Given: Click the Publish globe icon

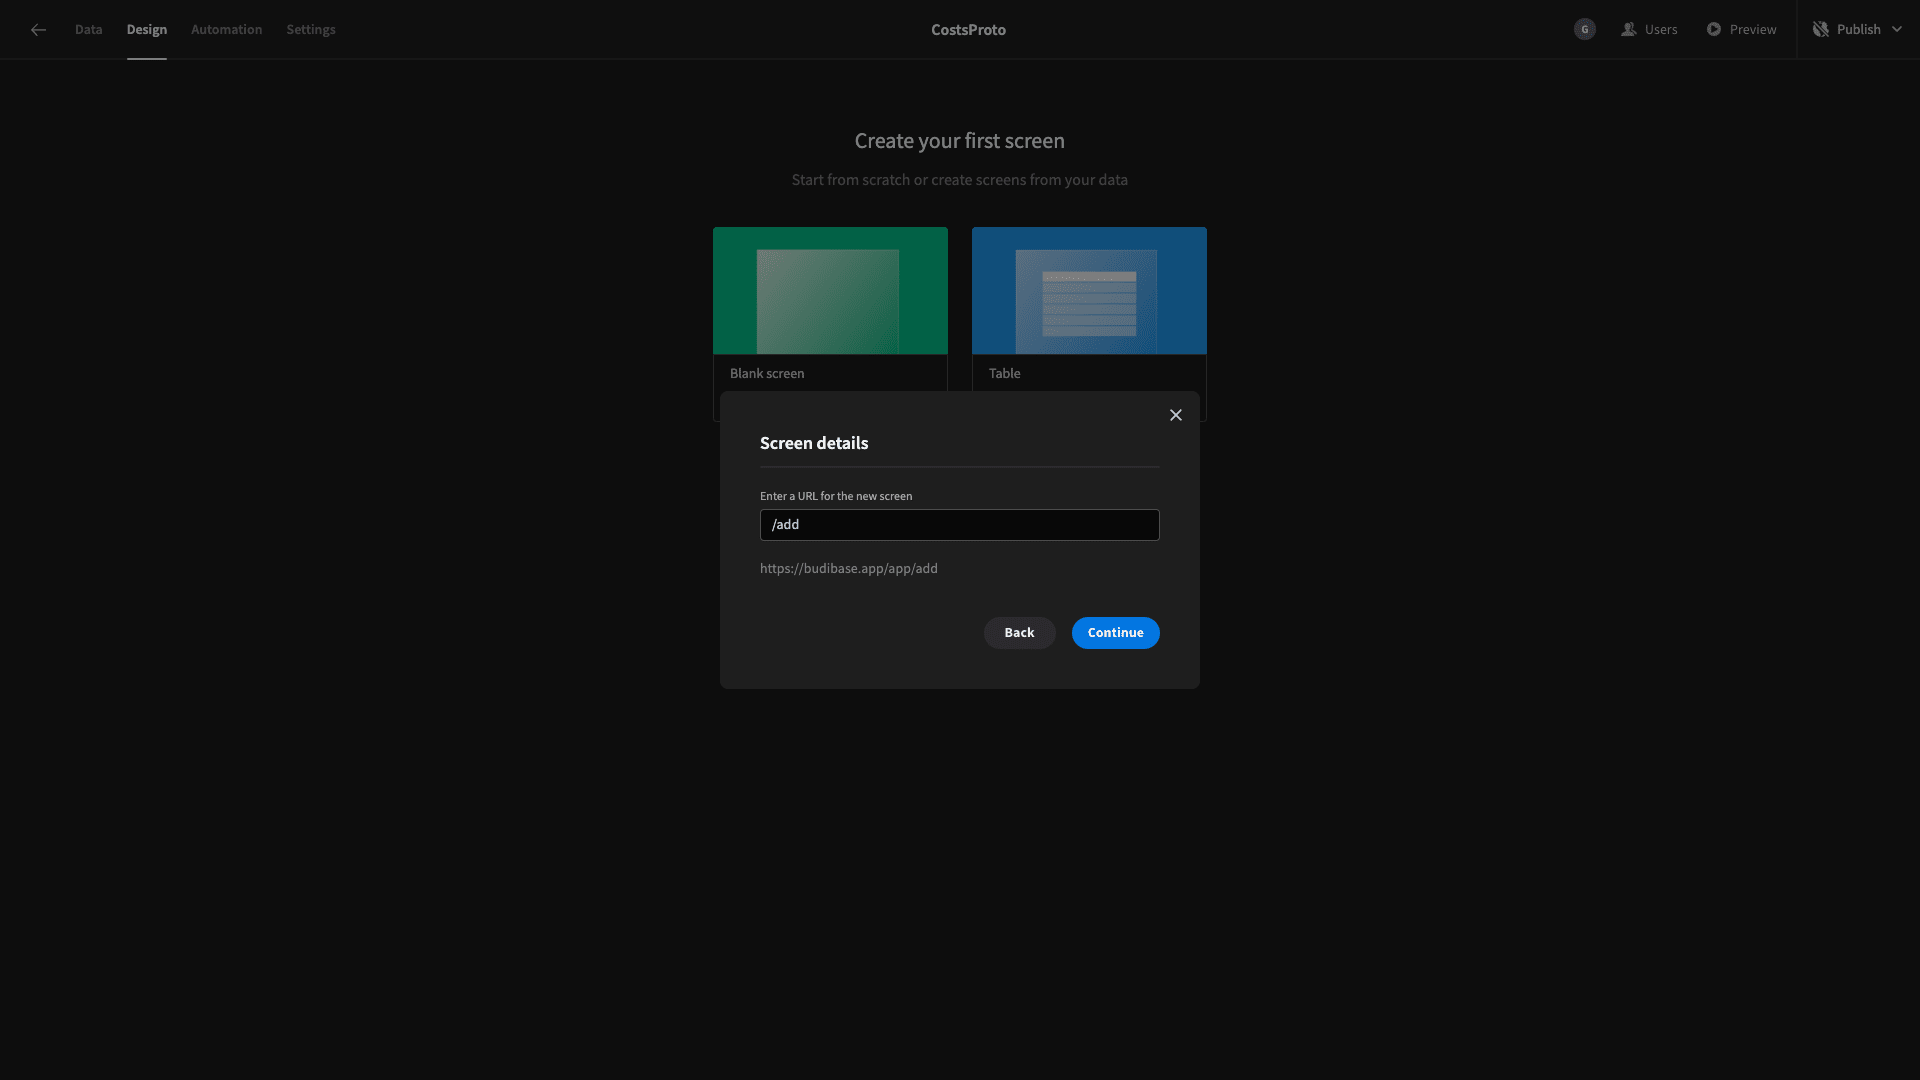Looking at the screenshot, I should (1820, 29).
